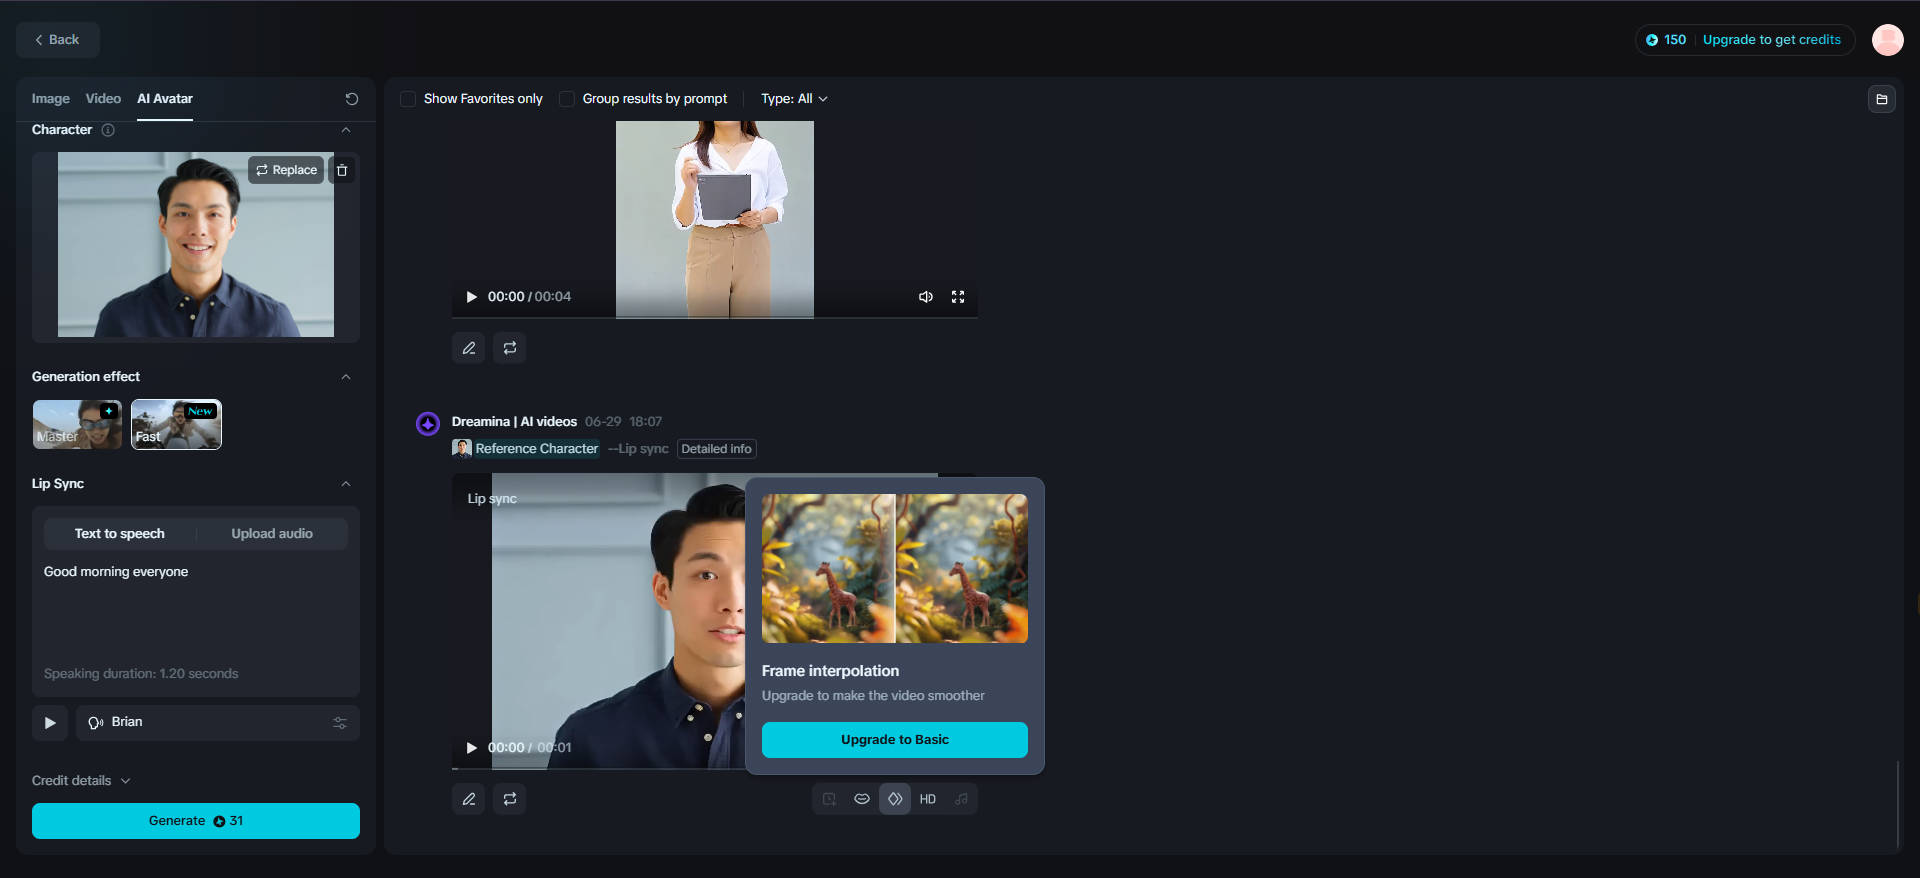Replace the character image

coord(286,170)
